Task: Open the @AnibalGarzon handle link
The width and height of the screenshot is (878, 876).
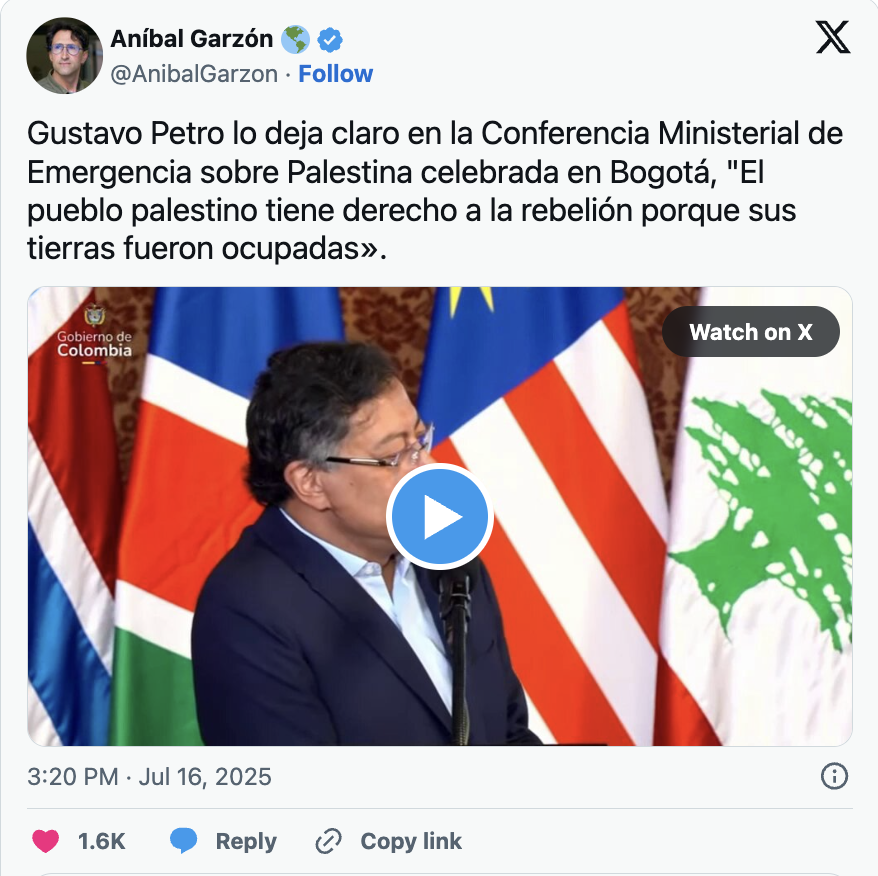Action: pyautogui.click(x=194, y=74)
